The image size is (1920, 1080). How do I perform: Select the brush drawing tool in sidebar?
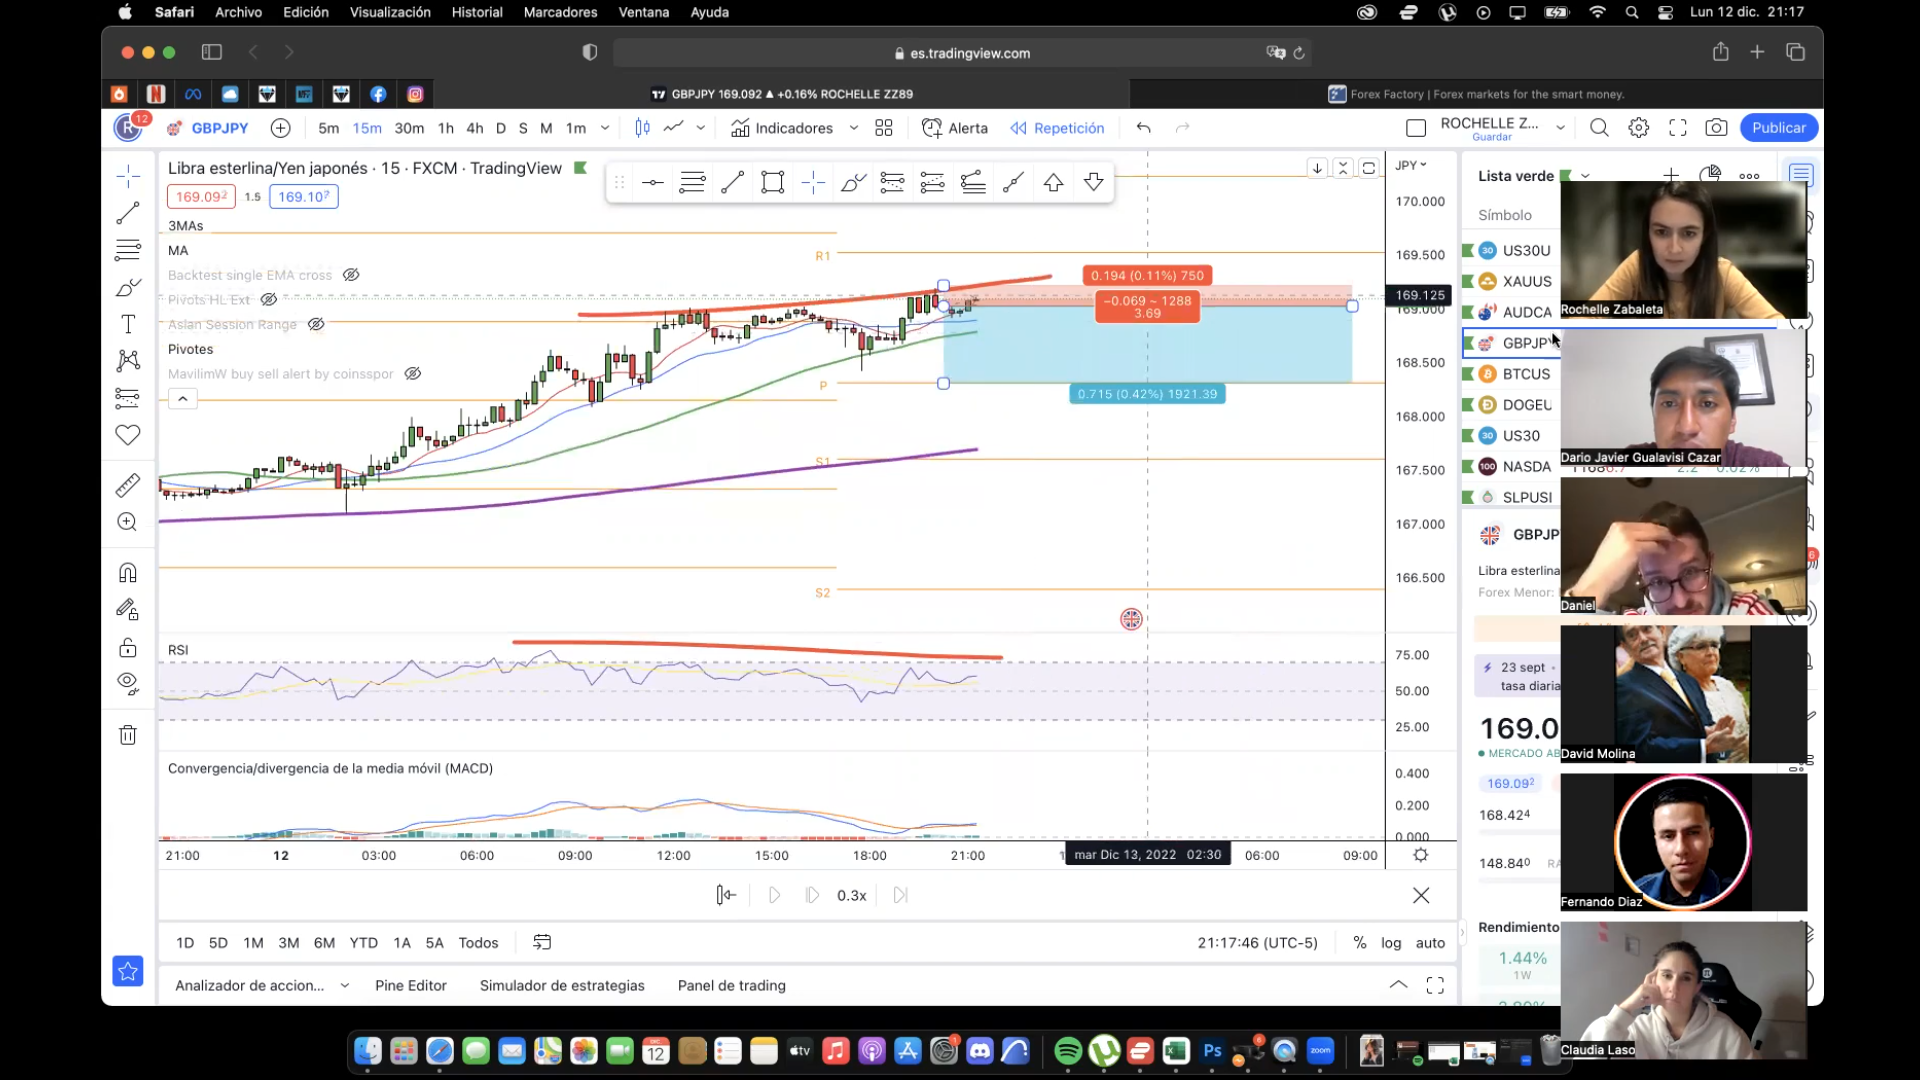click(x=128, y=288)
